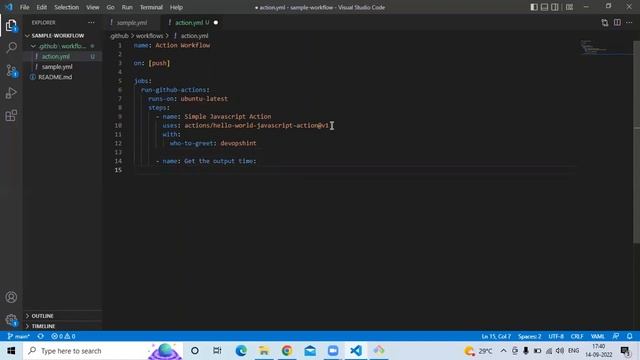The height and width of the screenshot is (360, 640).
Task: Open the Mail app from the taskbar
Action: tap(310, 351)
